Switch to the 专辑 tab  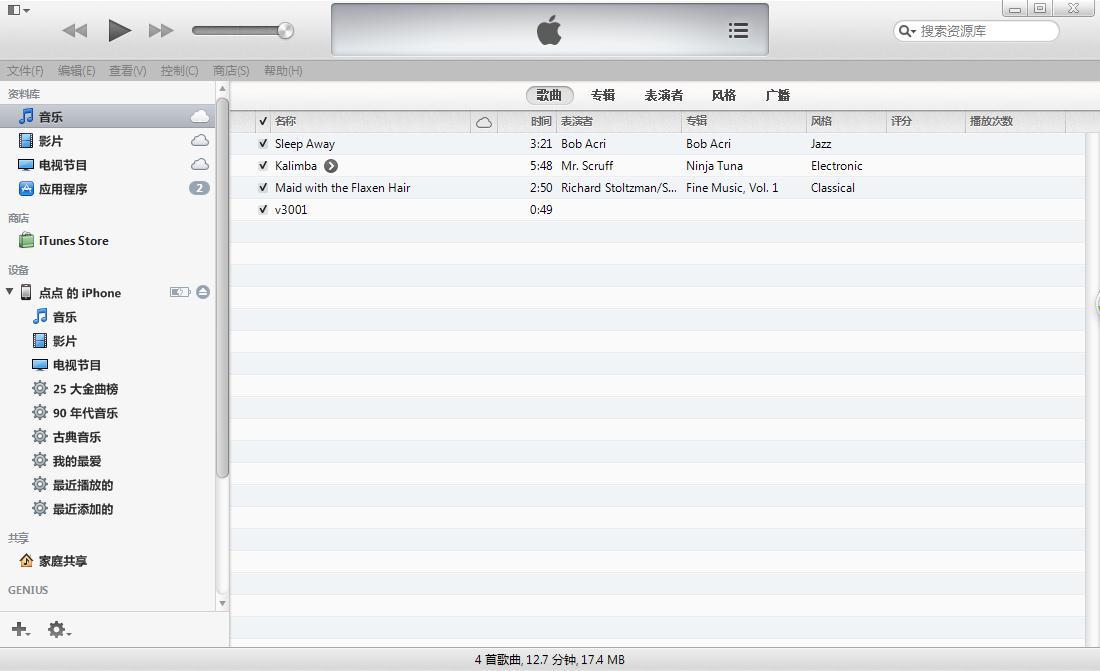[x=602, y=95]
